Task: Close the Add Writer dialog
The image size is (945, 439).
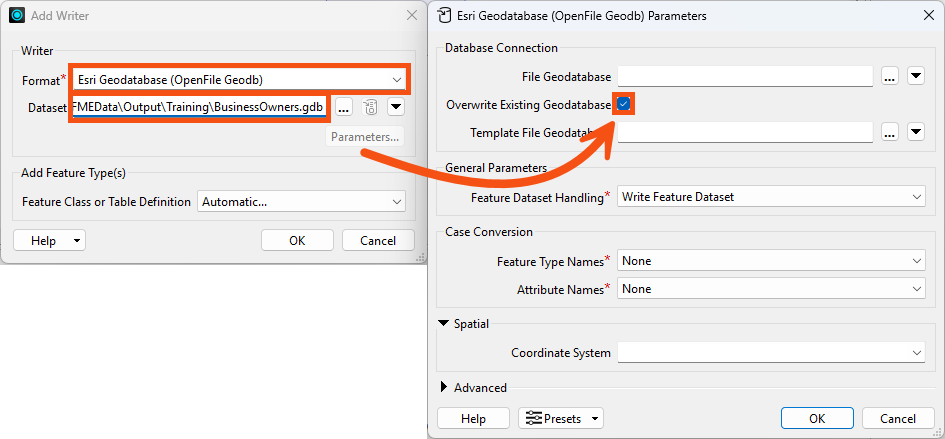Action: tap(412, 16)
